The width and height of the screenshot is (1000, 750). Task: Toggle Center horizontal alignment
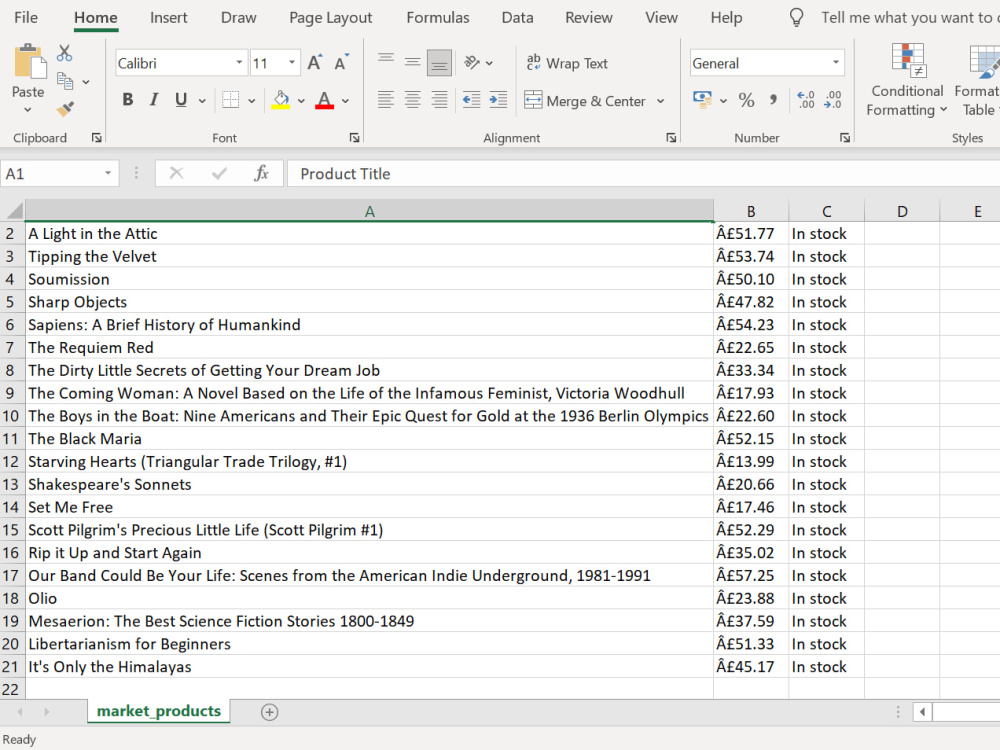pyautogui.click(x=413, y=100)
